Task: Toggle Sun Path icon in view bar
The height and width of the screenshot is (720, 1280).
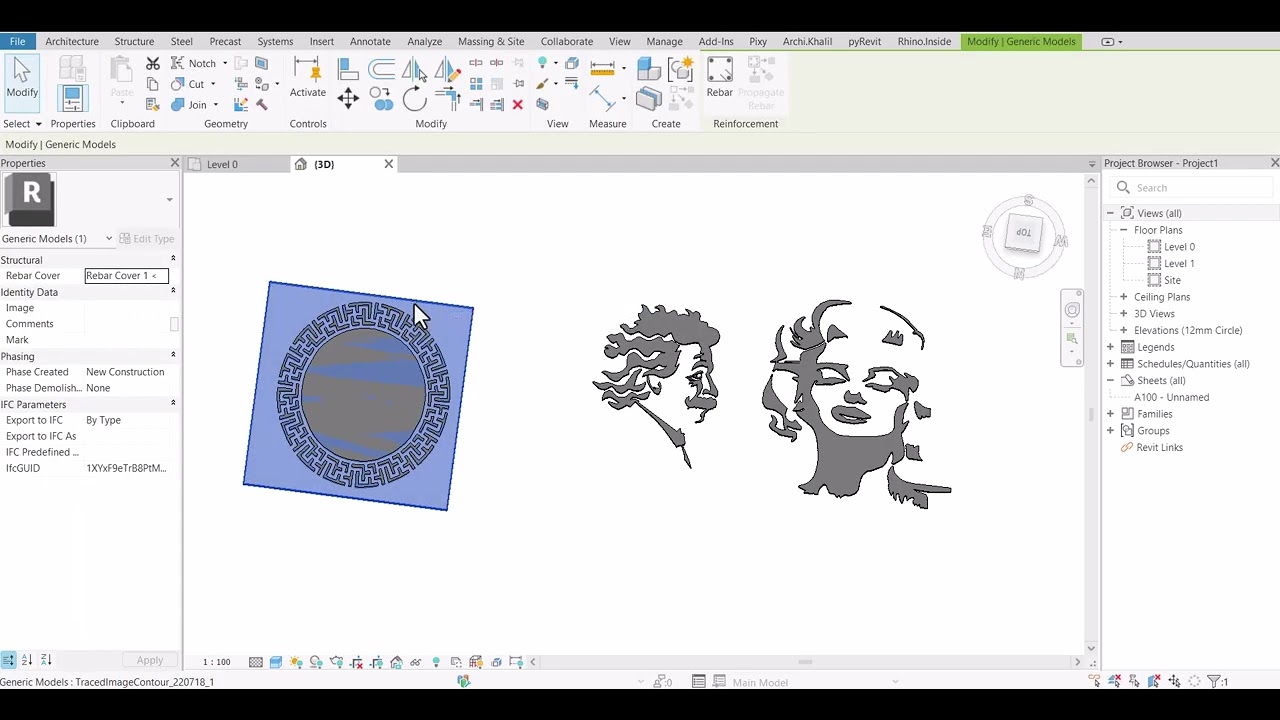Action: [x=296, y=661]
